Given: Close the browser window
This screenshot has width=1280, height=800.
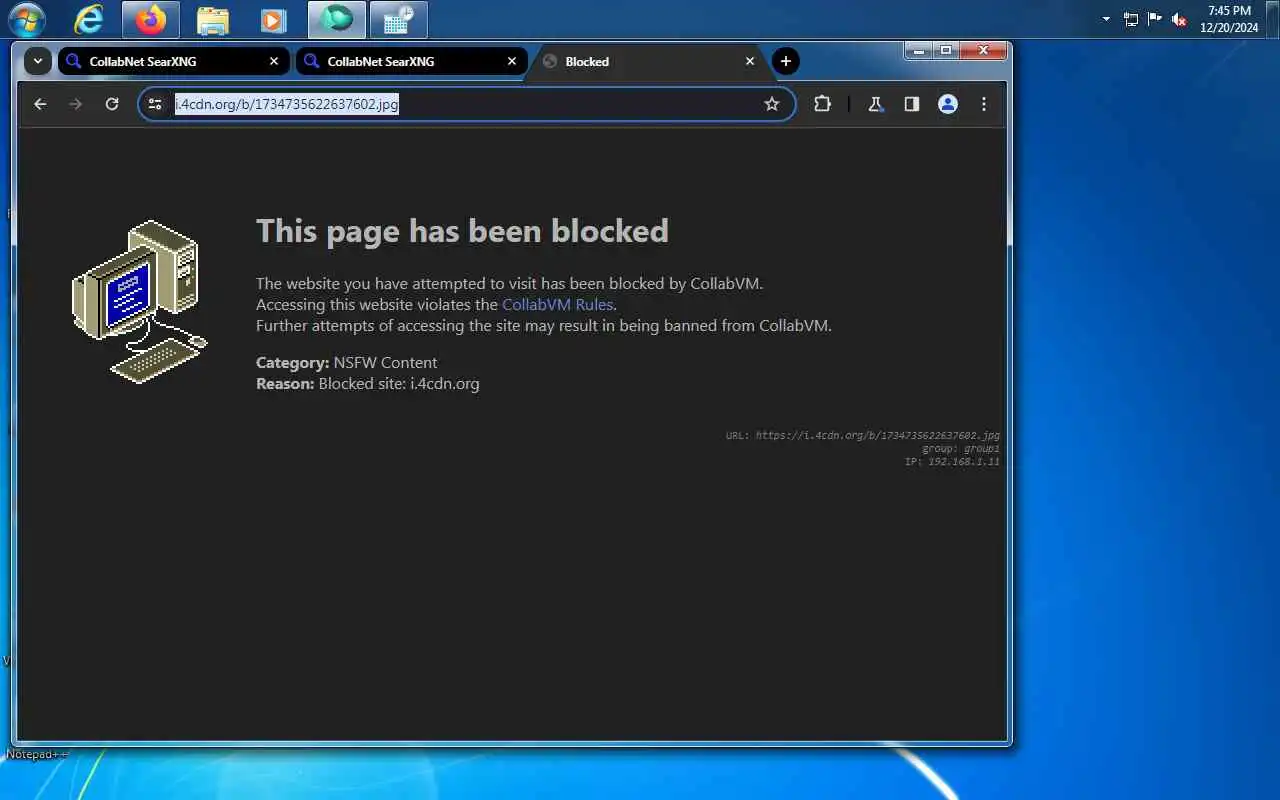Looking at the screenshot, I should click(983, 50).
